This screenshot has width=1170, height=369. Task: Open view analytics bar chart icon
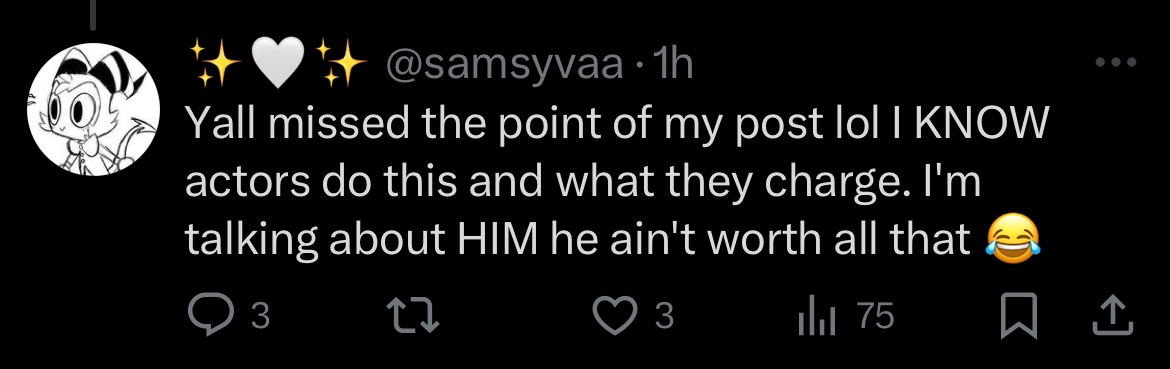[816, 316]
